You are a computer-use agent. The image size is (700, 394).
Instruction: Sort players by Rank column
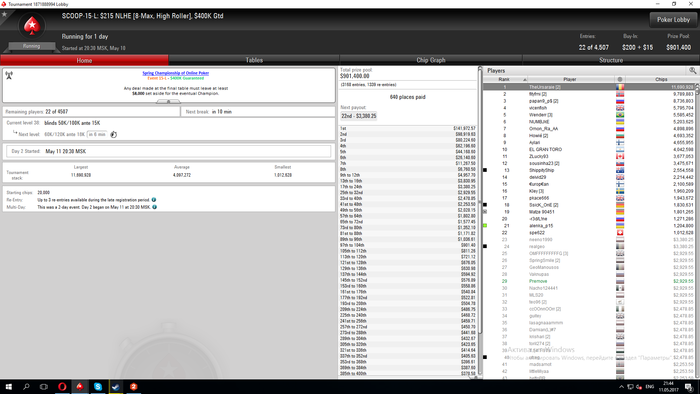pyautogui.click(x=505, y=79)
